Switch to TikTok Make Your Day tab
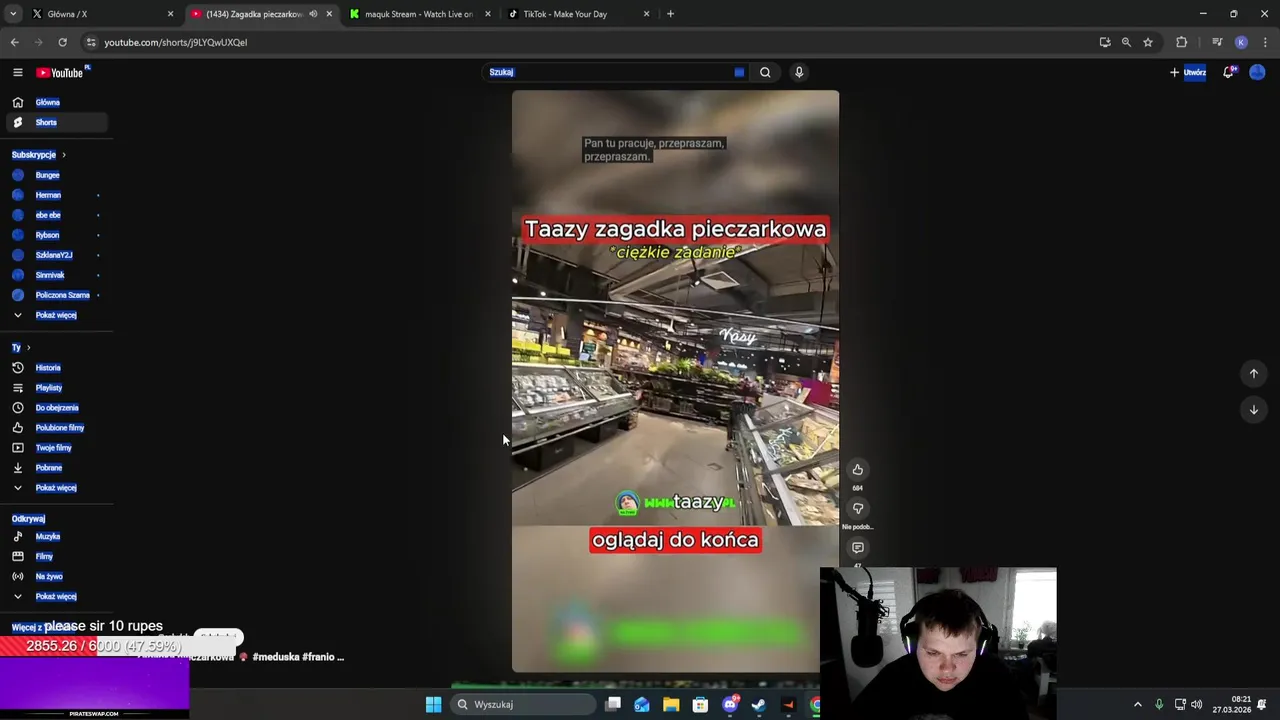Image resolution: width=1280 pixels, height=720 pixels. coord(578,14)
